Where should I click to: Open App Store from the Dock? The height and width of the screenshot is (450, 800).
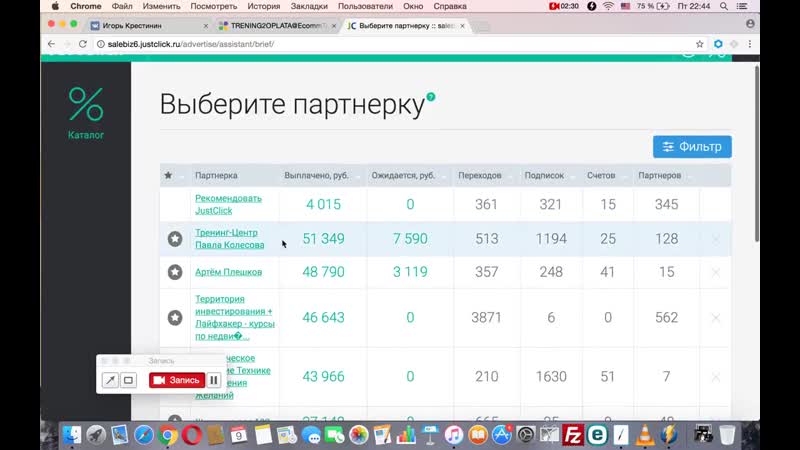tap(502, 435)
